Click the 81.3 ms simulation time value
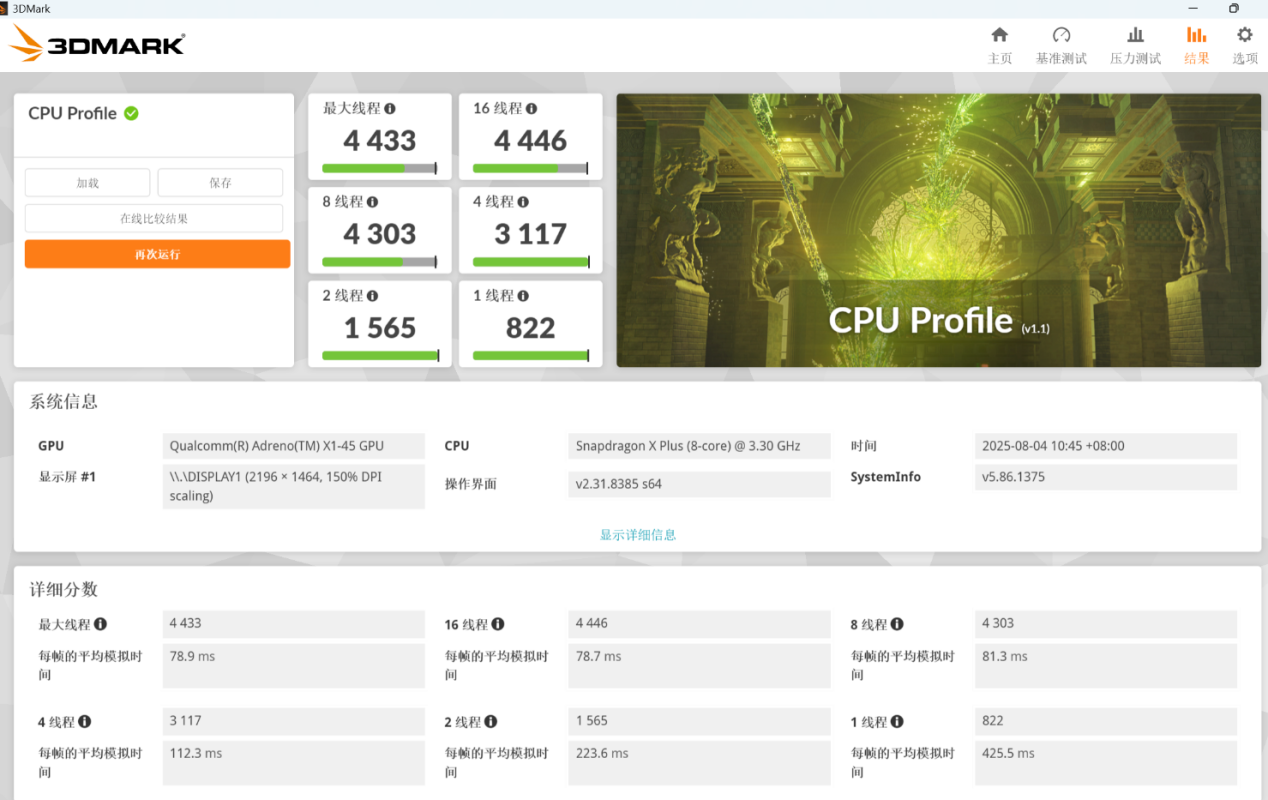1268x800 pixels. [1106, 666]
